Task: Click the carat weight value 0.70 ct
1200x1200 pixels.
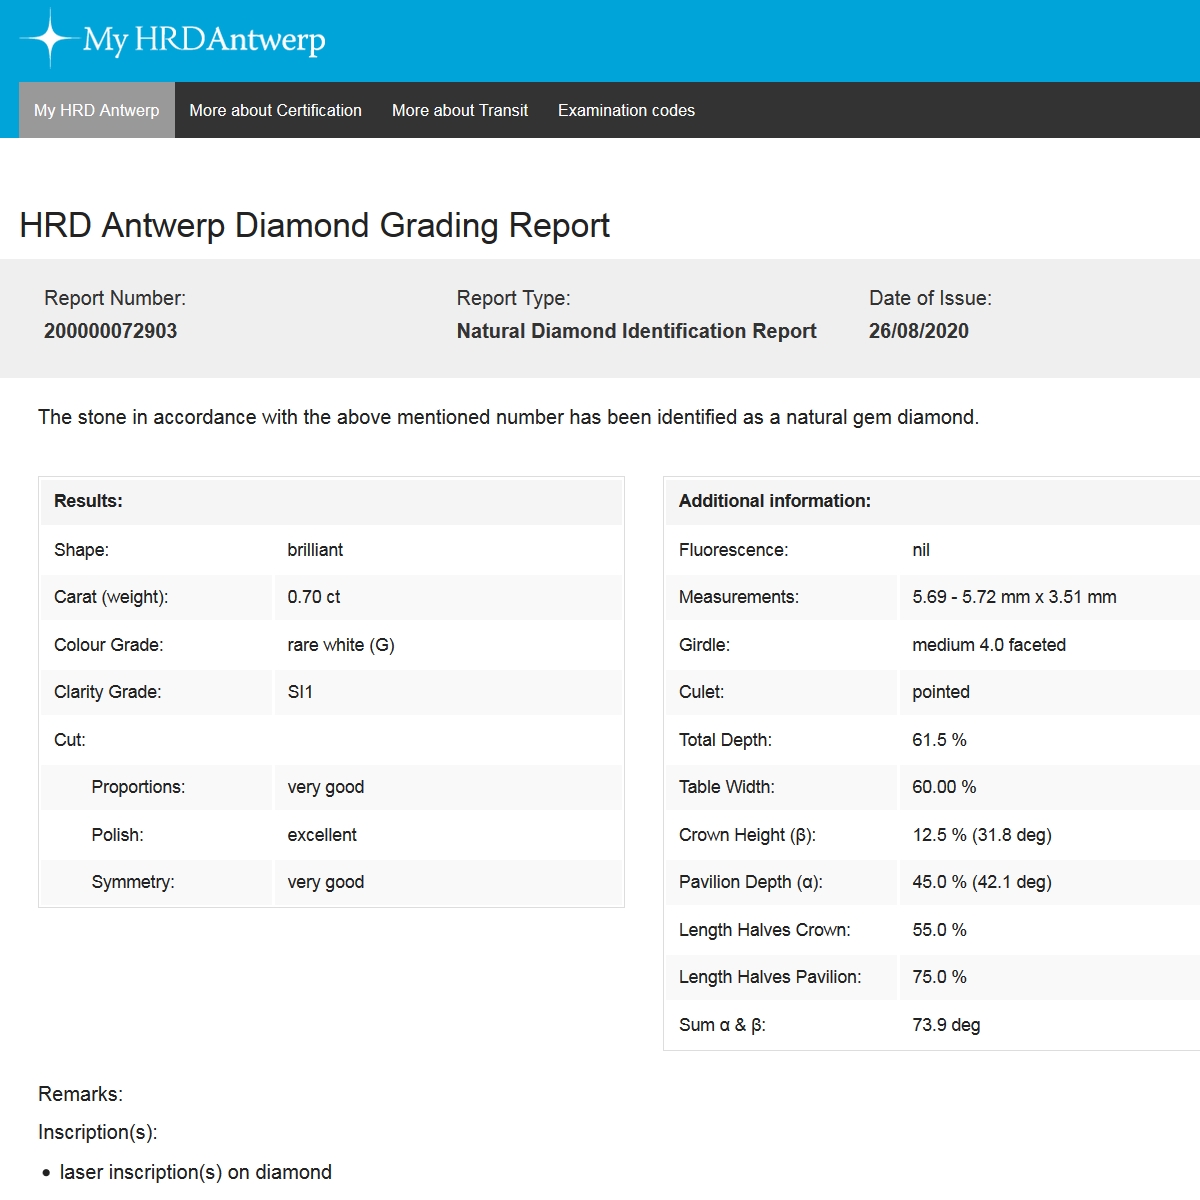Action: pos(313,597)
